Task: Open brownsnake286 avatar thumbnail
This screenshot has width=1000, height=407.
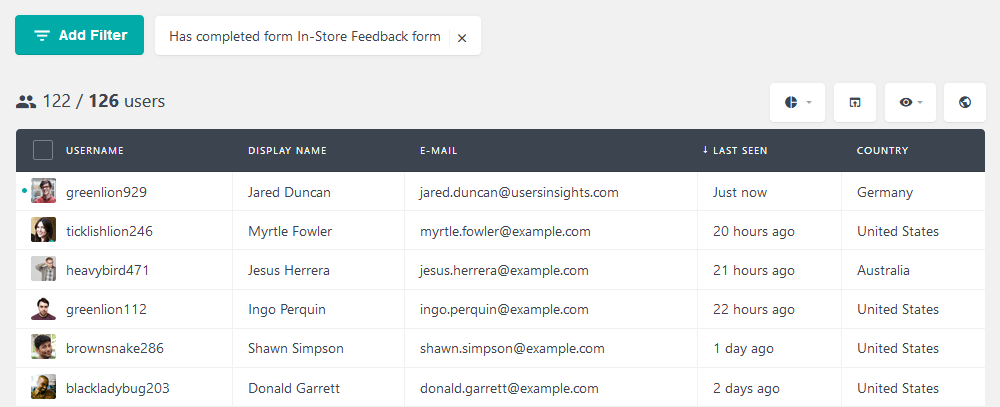Action: click(x=43, y=347)
